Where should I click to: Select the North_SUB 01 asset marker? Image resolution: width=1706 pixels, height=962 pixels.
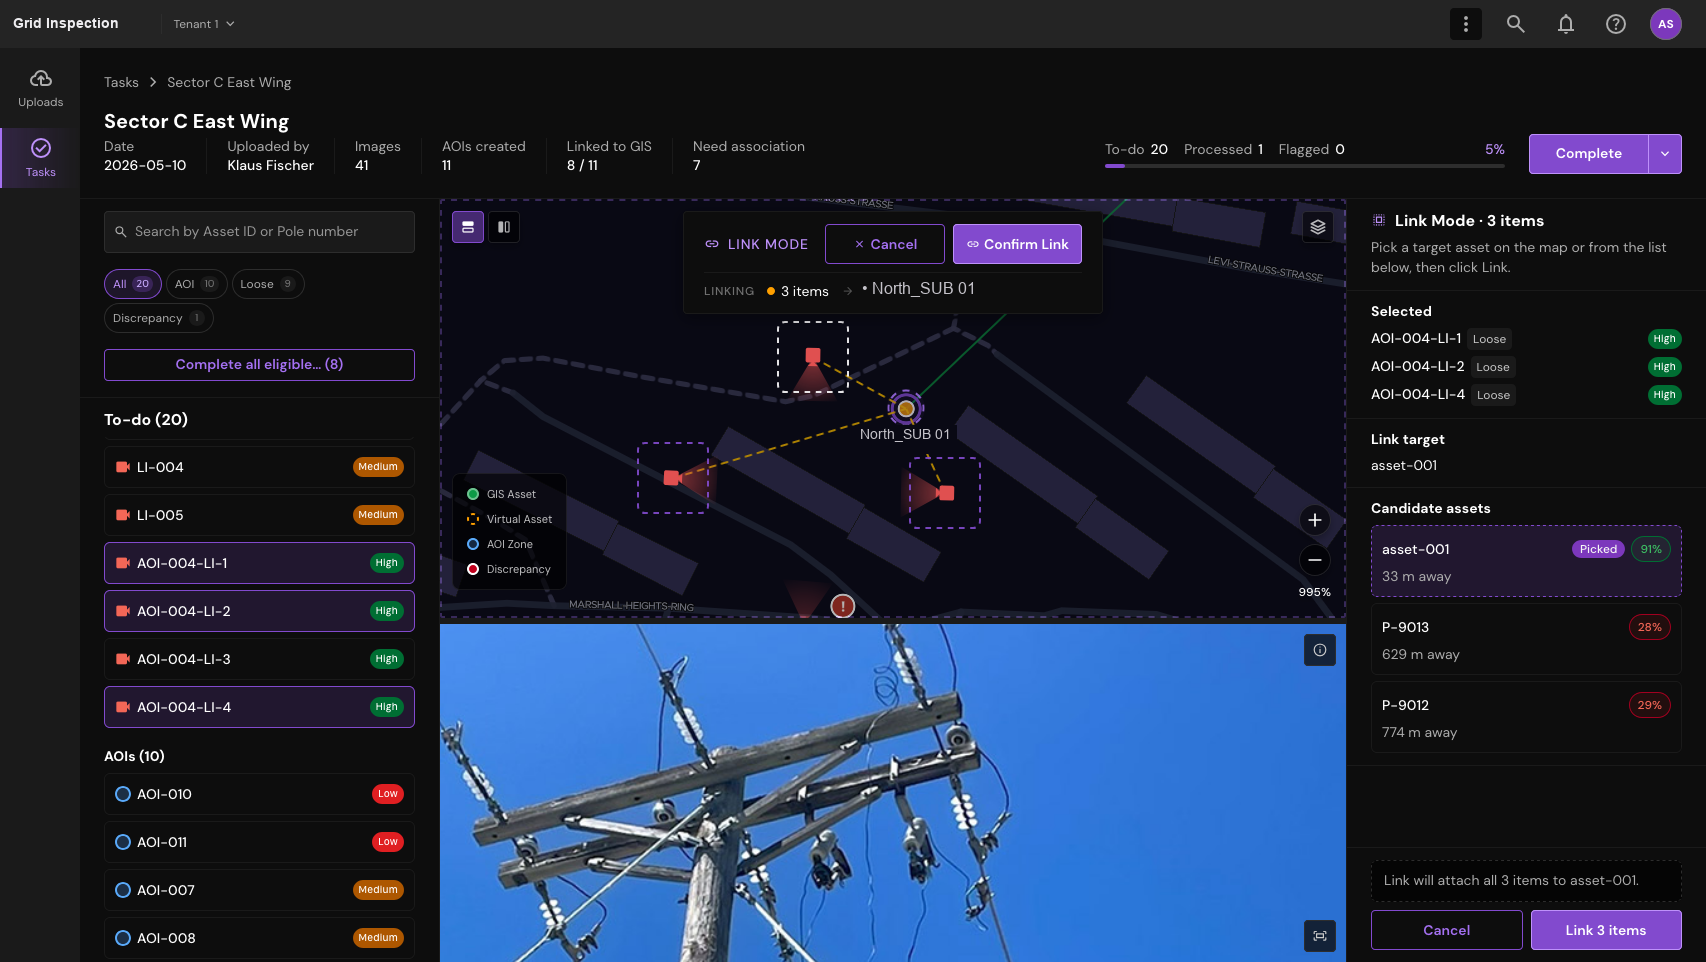[x=906, y=408]
